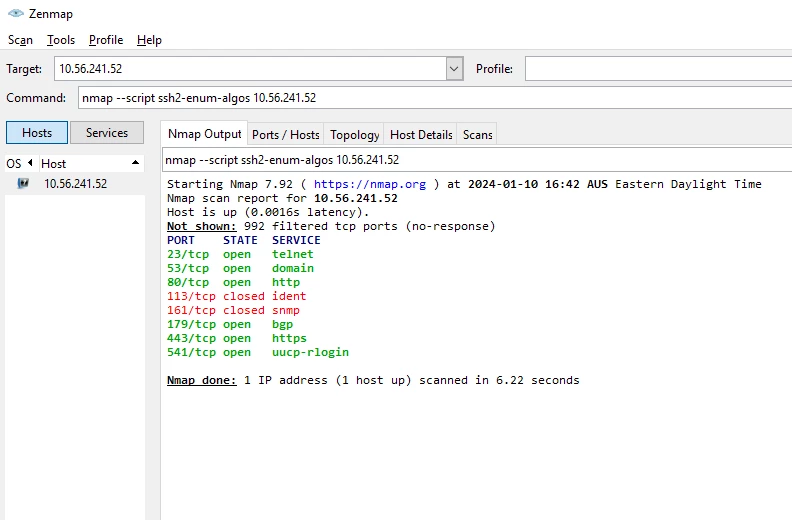Viewport: 792px width, 520px height.
Task: Open the Help menu
Action: coord(149,40)
